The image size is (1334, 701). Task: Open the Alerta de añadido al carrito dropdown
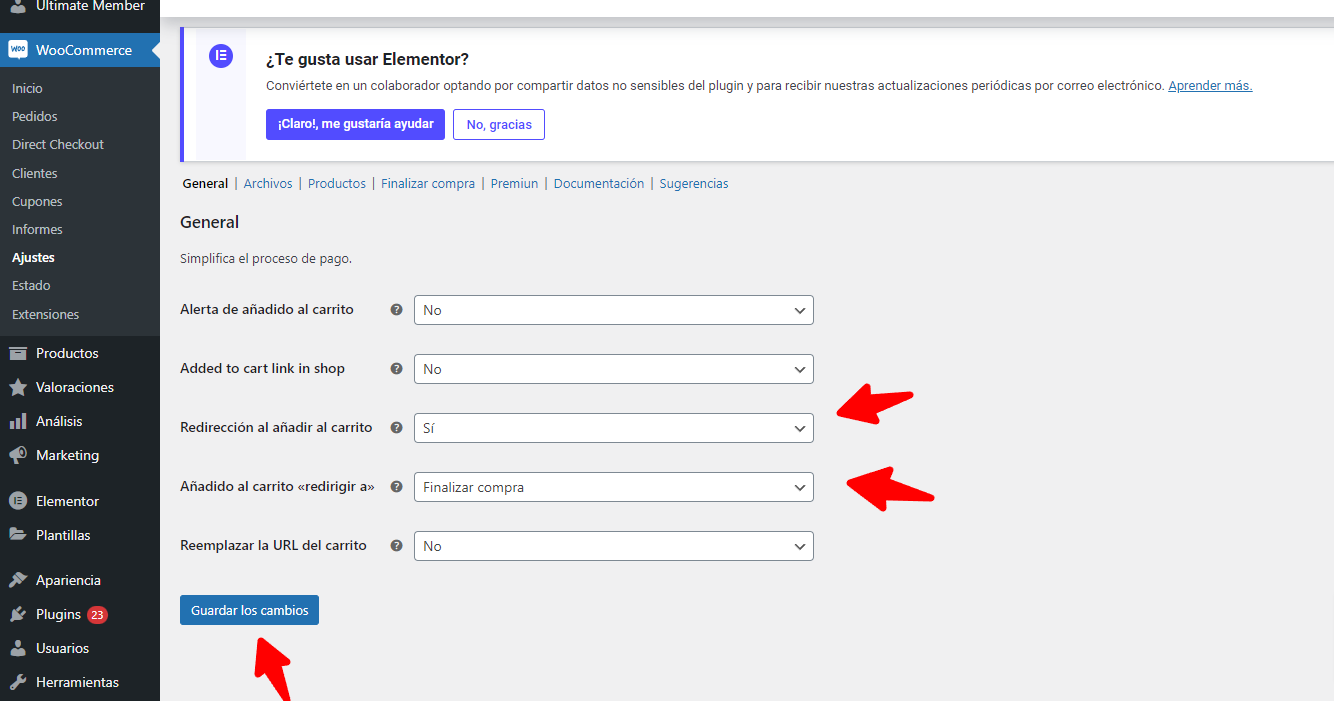click(x=614, y=310)
